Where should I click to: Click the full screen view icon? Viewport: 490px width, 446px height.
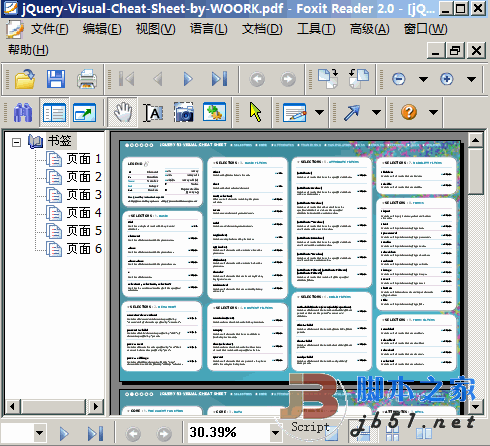84,112
